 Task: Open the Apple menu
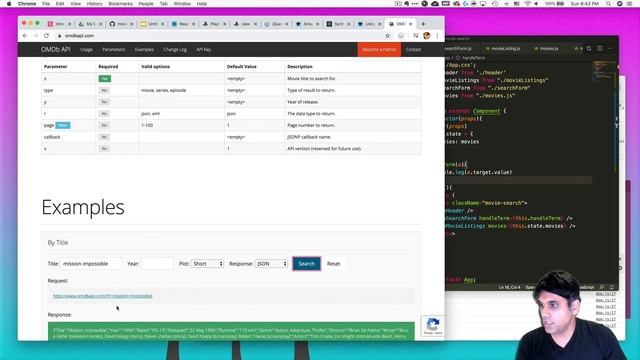coord(9,4)
